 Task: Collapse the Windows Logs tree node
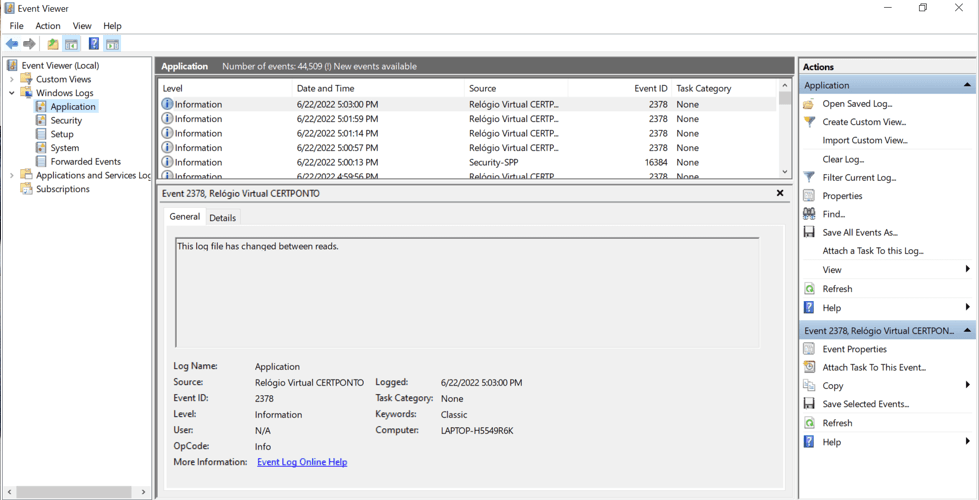(12, 93)
